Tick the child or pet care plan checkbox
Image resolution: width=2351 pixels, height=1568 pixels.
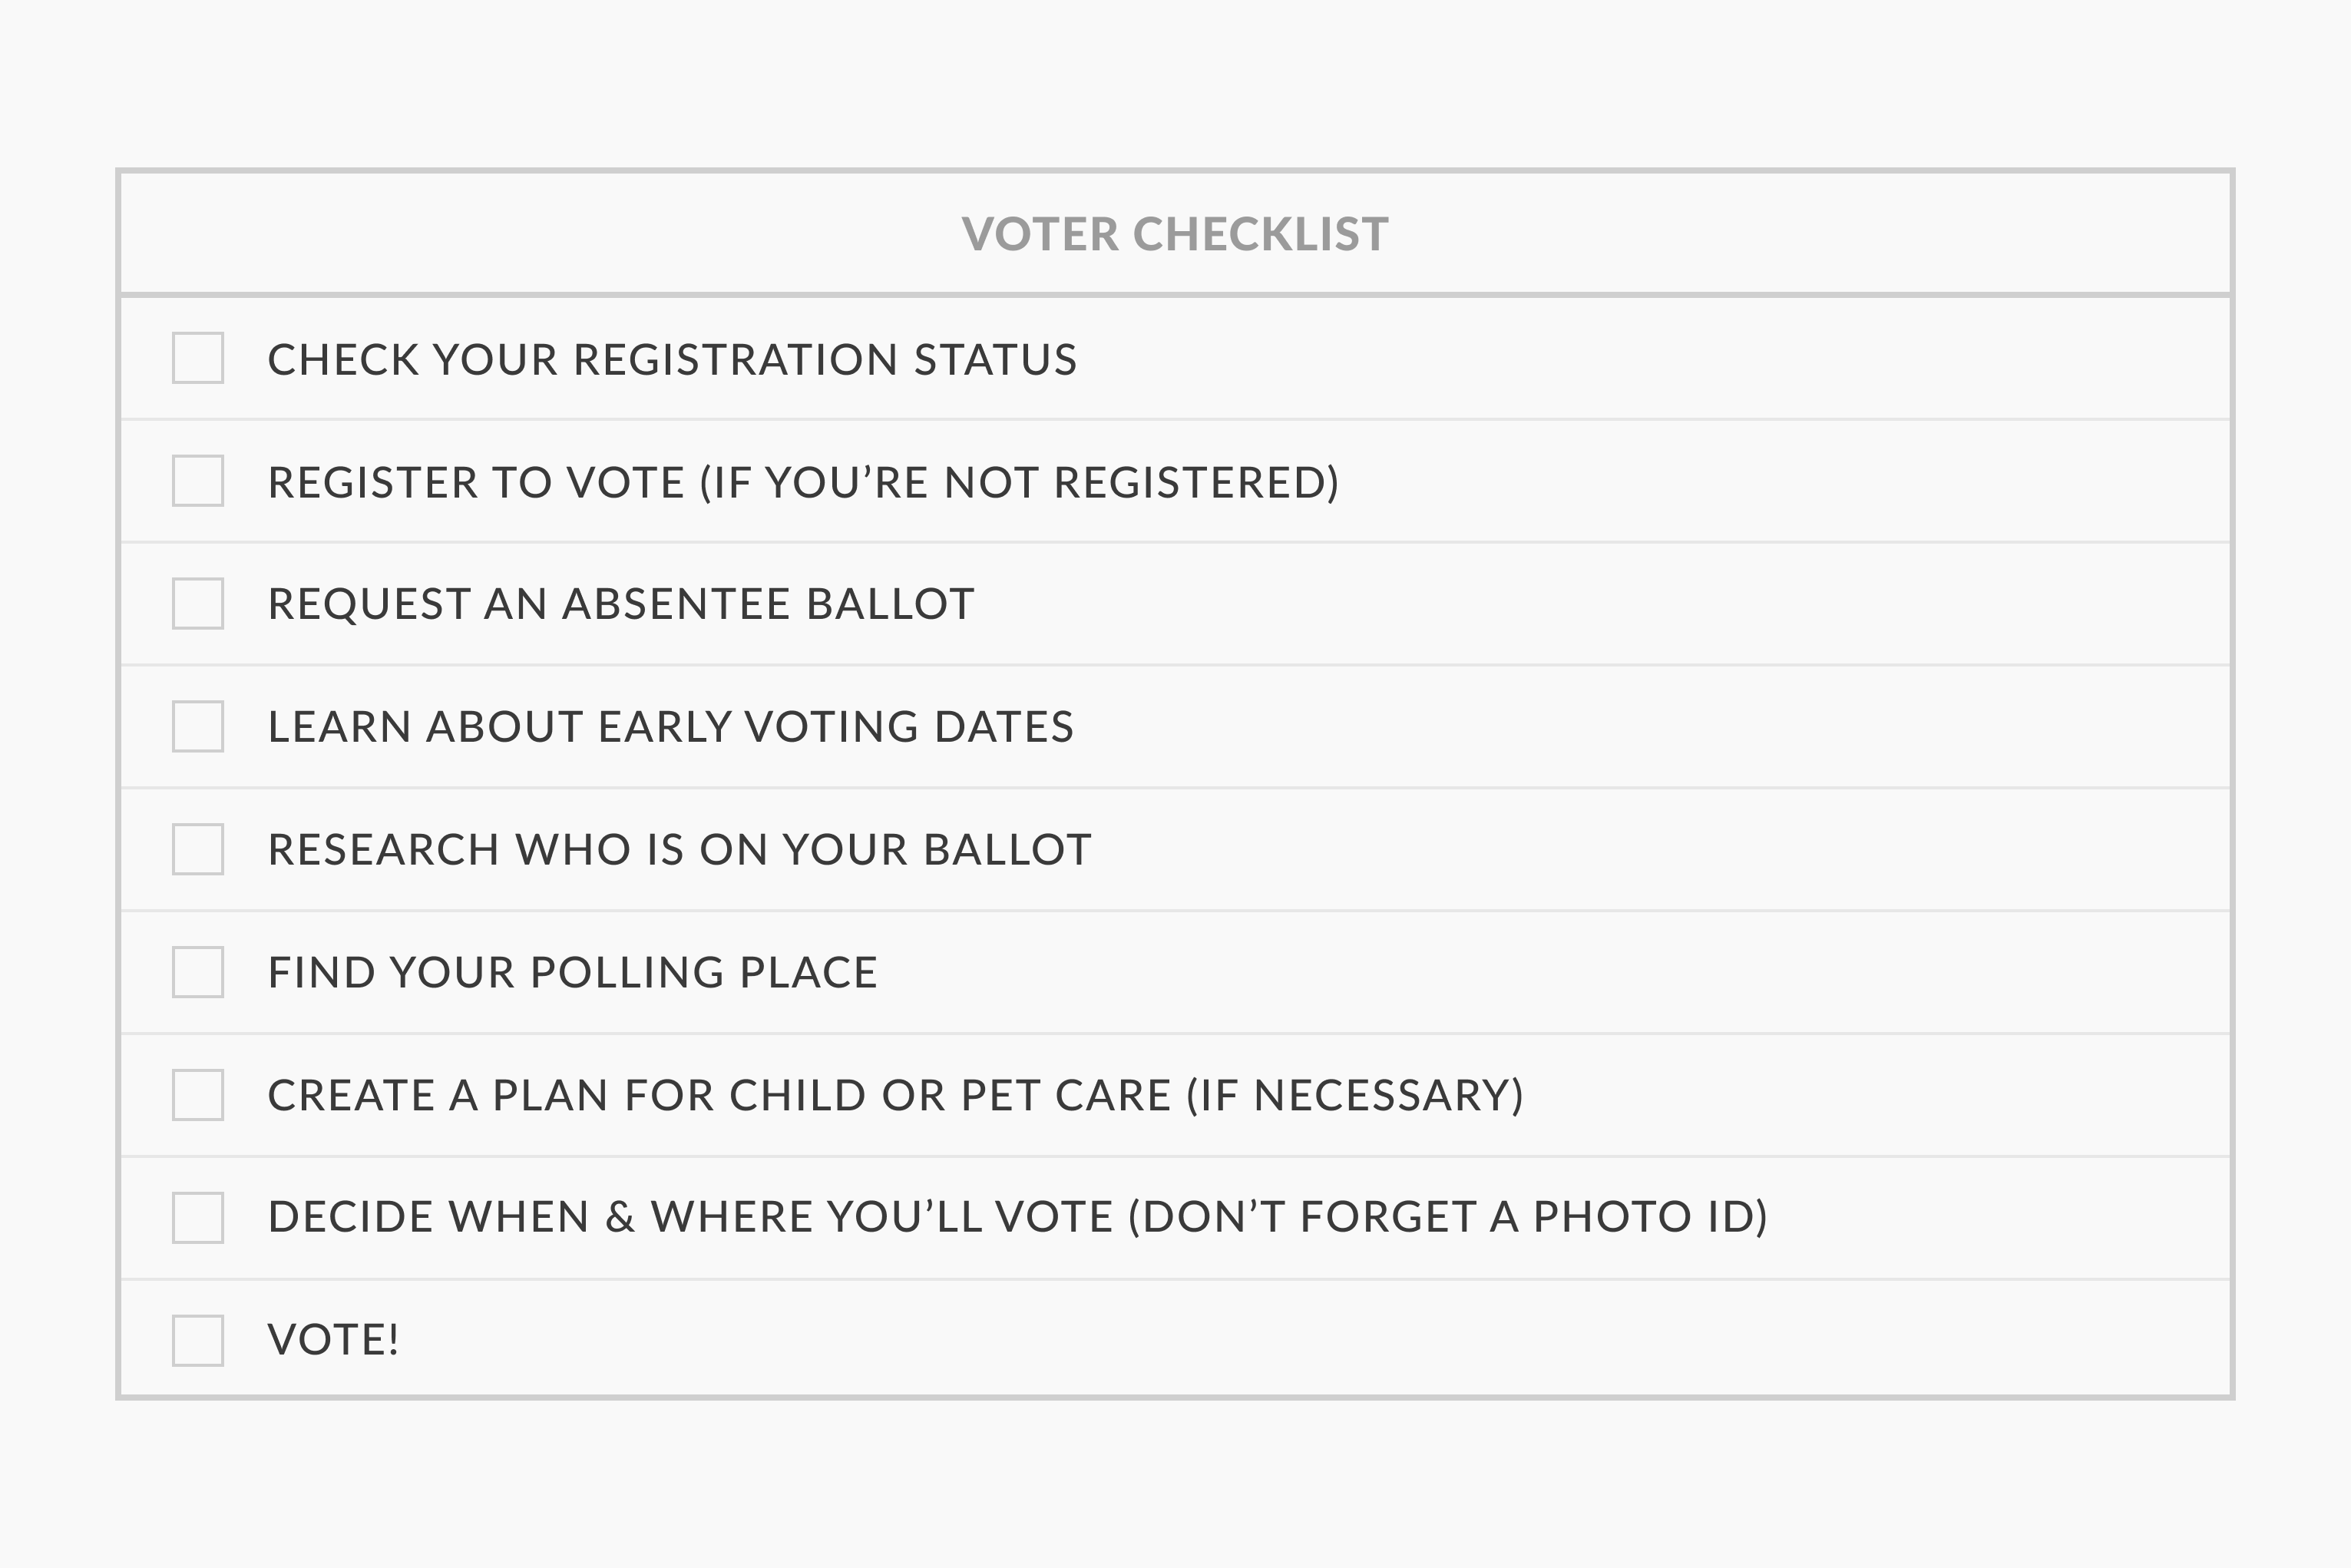pyautogui.click(x=198, y=1095)
